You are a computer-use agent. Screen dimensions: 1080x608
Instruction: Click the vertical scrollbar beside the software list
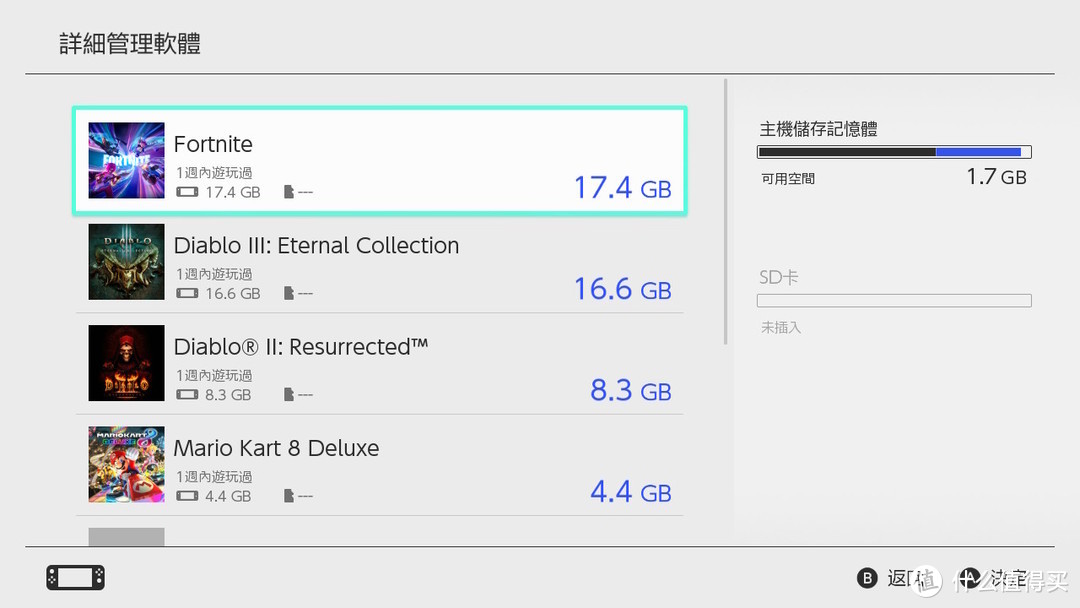(x=725, y=211)
